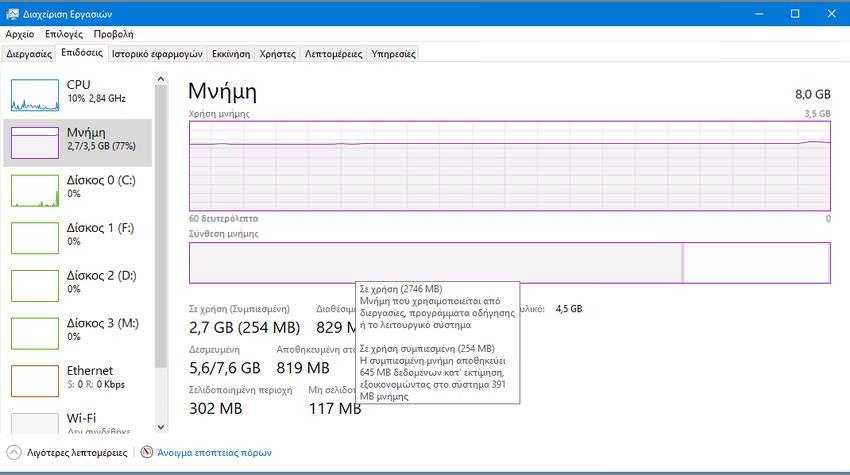Click the Ethernet label in sidebar
The image size is (850, 475).
pos(90,370)
